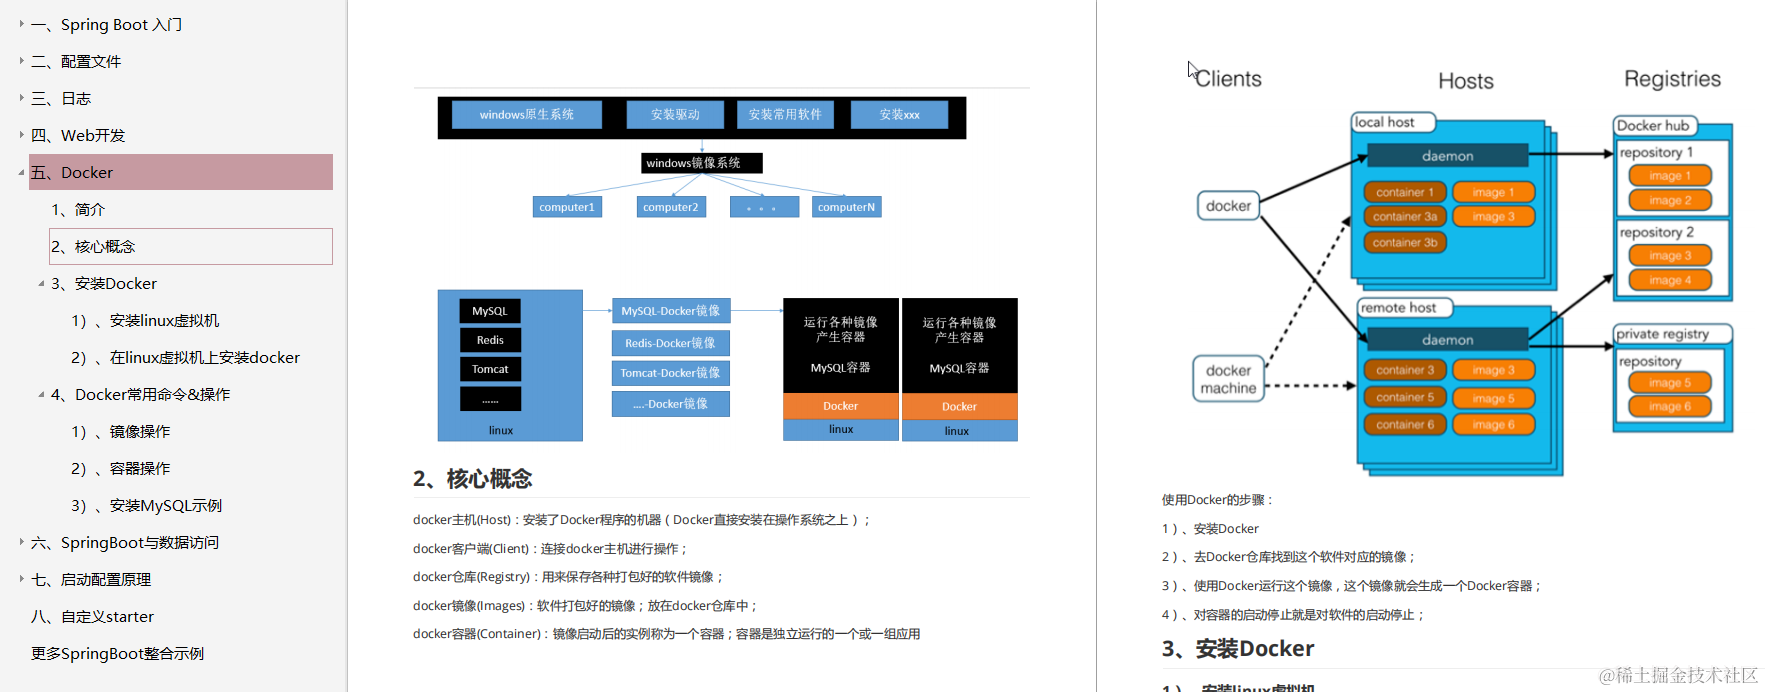Jump to 3、安装Docker bookmark
This screenshot has height=692, width=1765.
(x=104, y=283)
